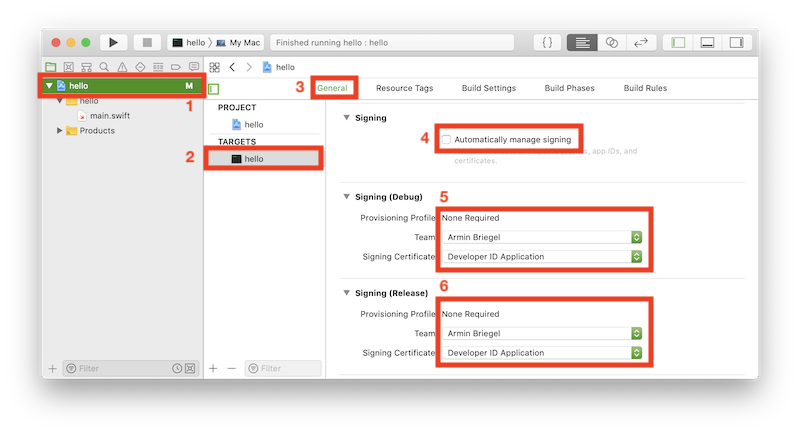This screenshot has width=800, height=434.
Task: Show the standard editor
Action: coord(582,42)
